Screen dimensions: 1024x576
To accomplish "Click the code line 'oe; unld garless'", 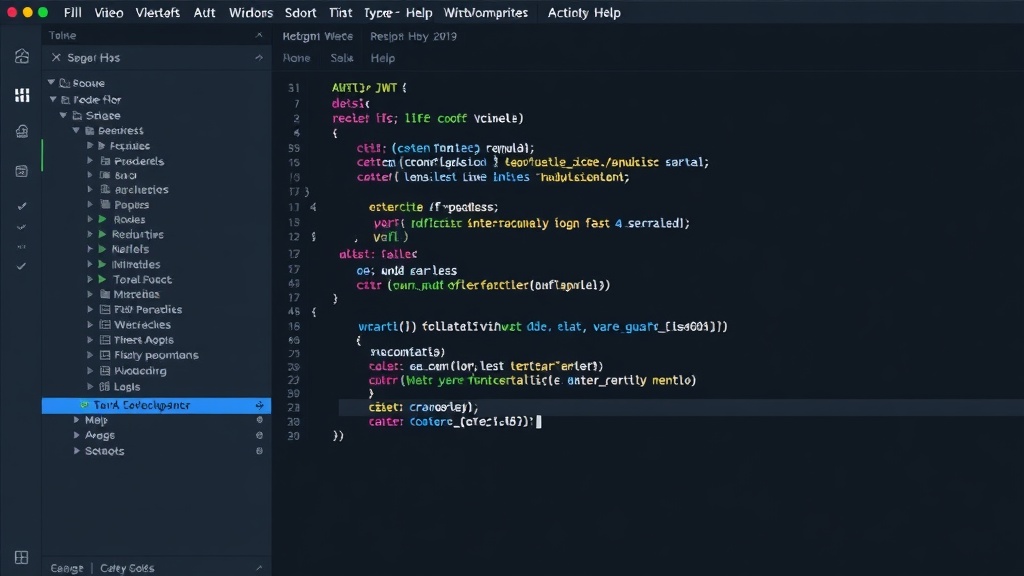I will 406,270.
